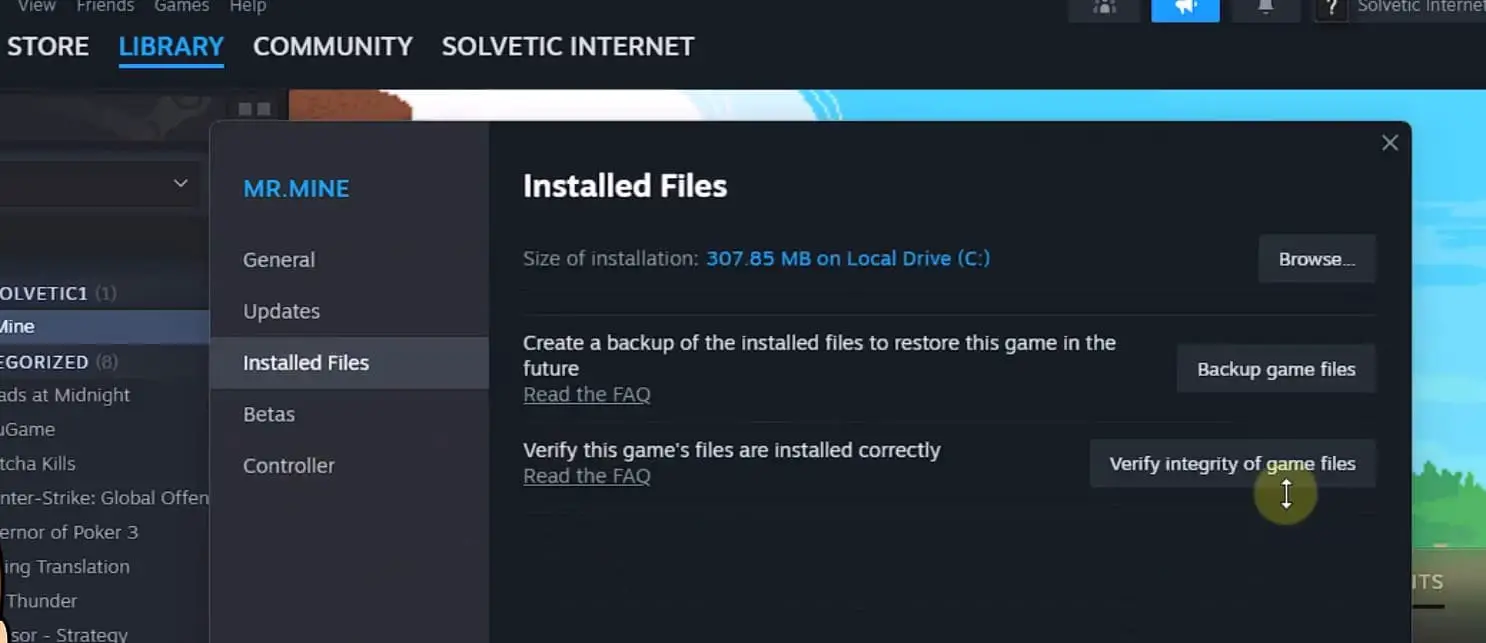This screenshot has width=1486, height=643.
Task: Close the MR.MINE properties dialog
Action: click(1389, 143)
